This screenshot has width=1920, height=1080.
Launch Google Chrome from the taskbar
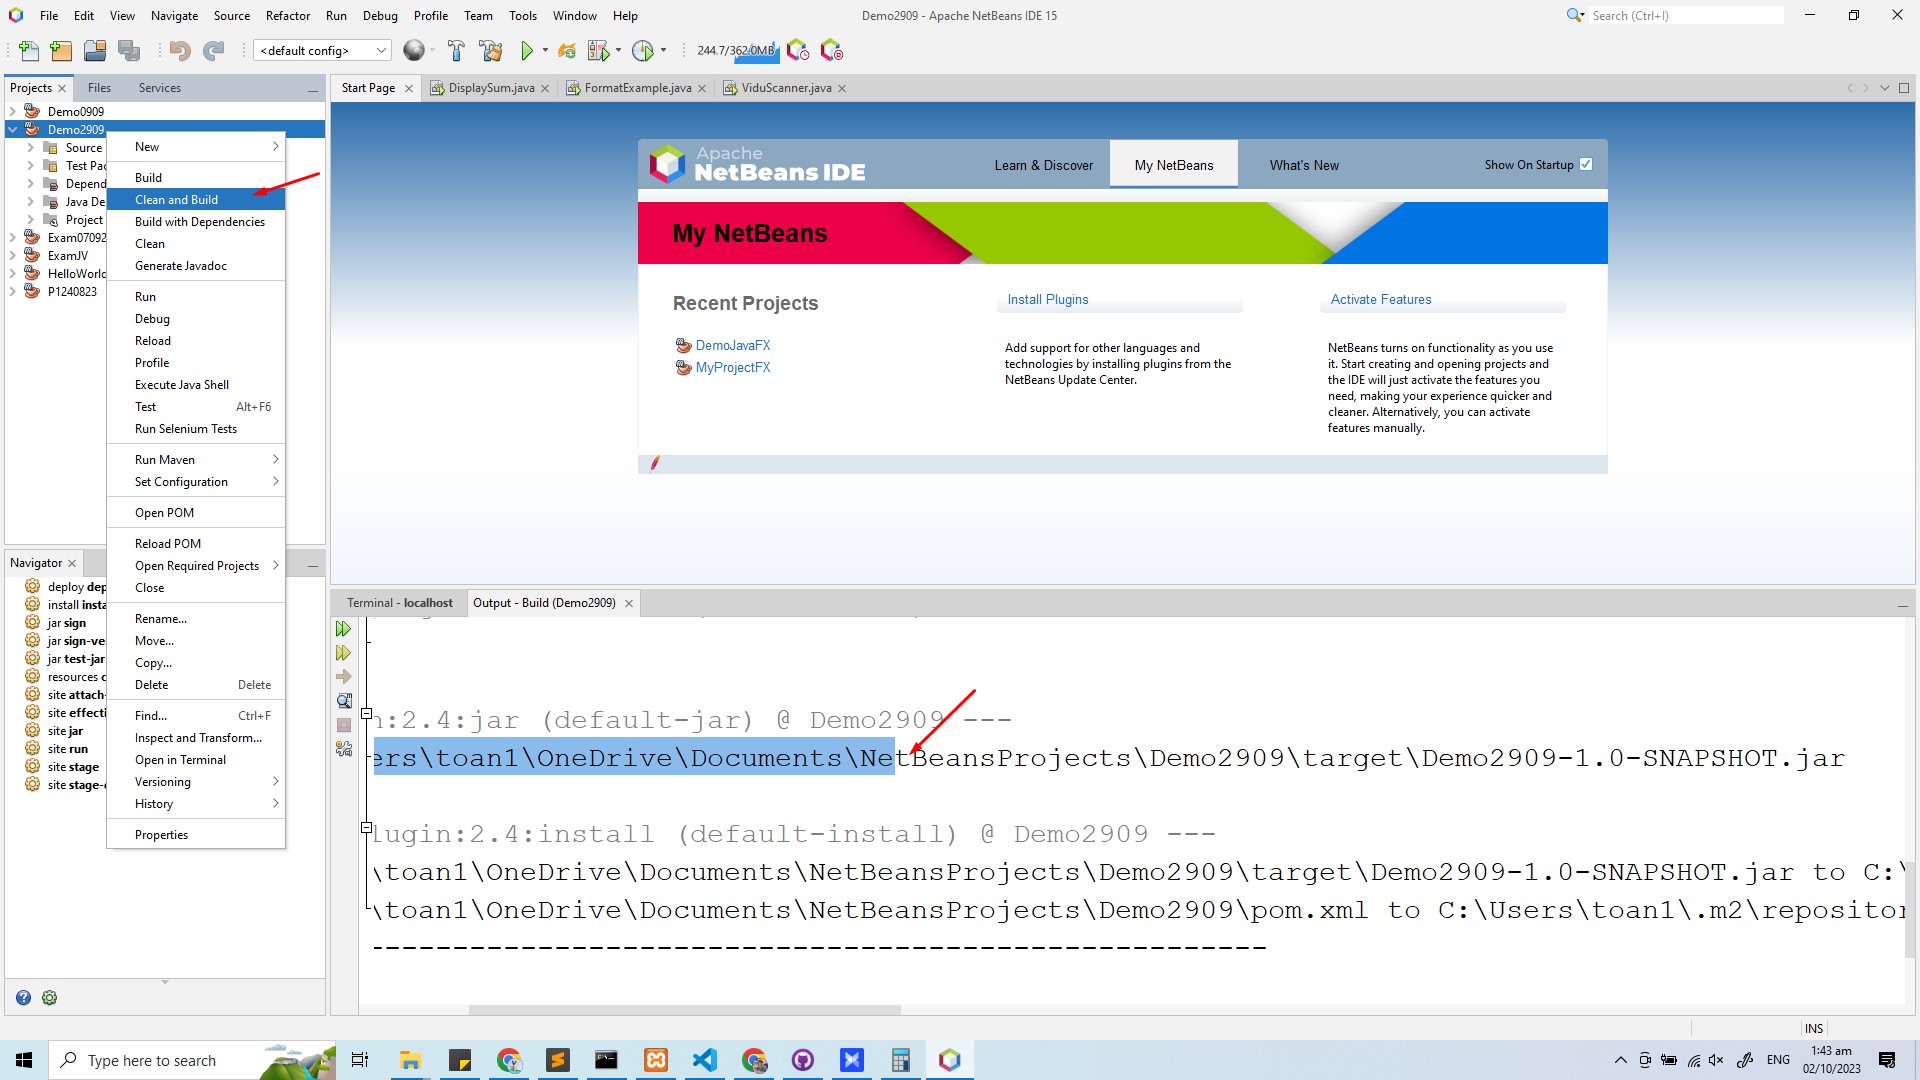(x=509, y=1060)
